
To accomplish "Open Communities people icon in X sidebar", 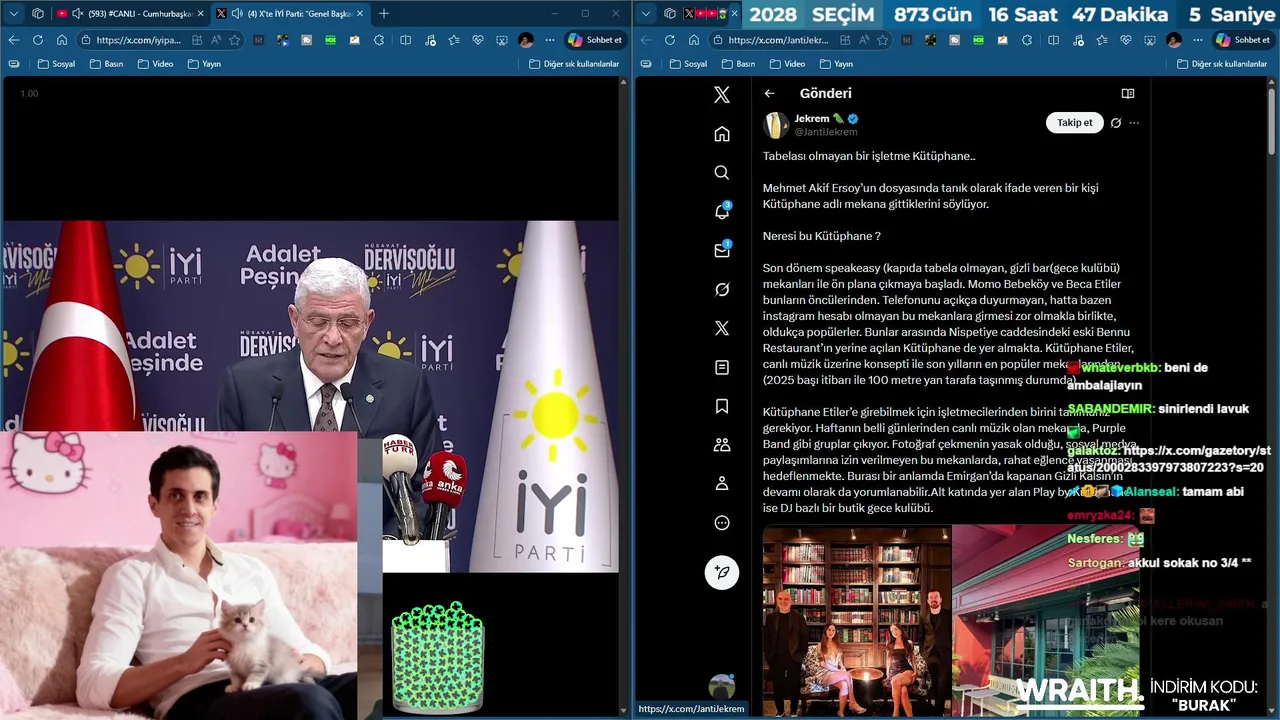I will coord(722,445).
